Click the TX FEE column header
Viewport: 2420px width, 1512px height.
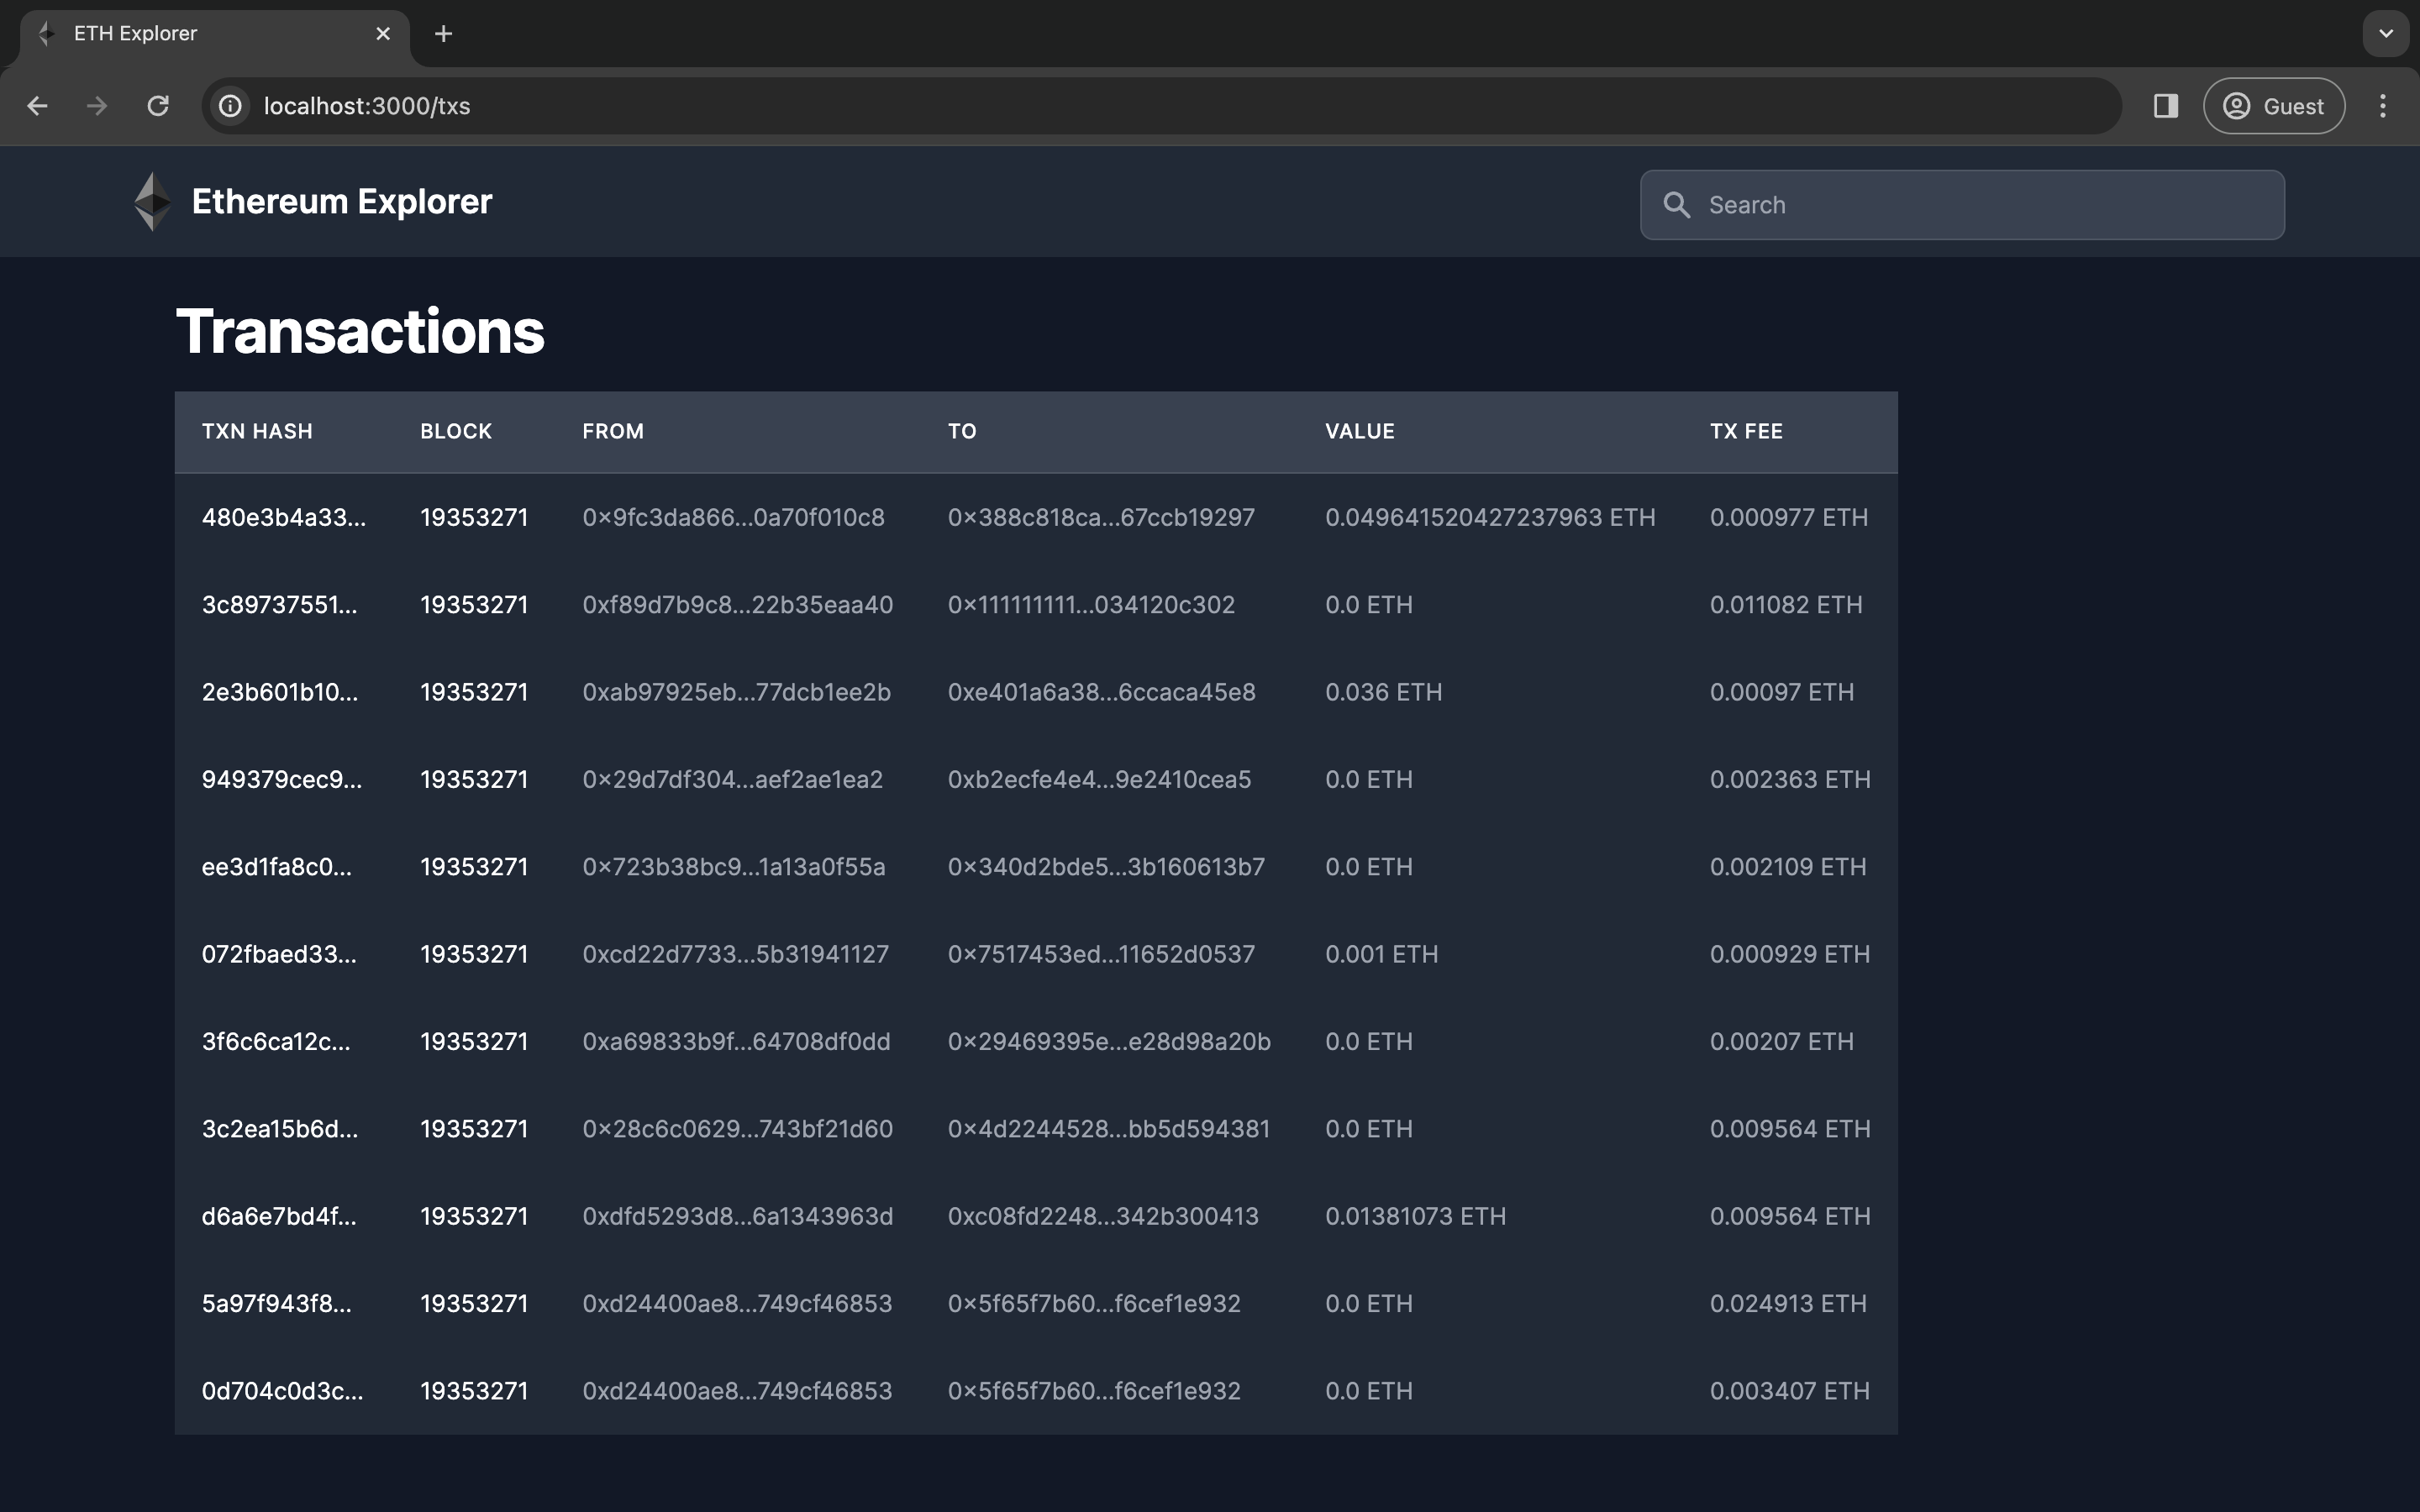(x=1746, y=431)
